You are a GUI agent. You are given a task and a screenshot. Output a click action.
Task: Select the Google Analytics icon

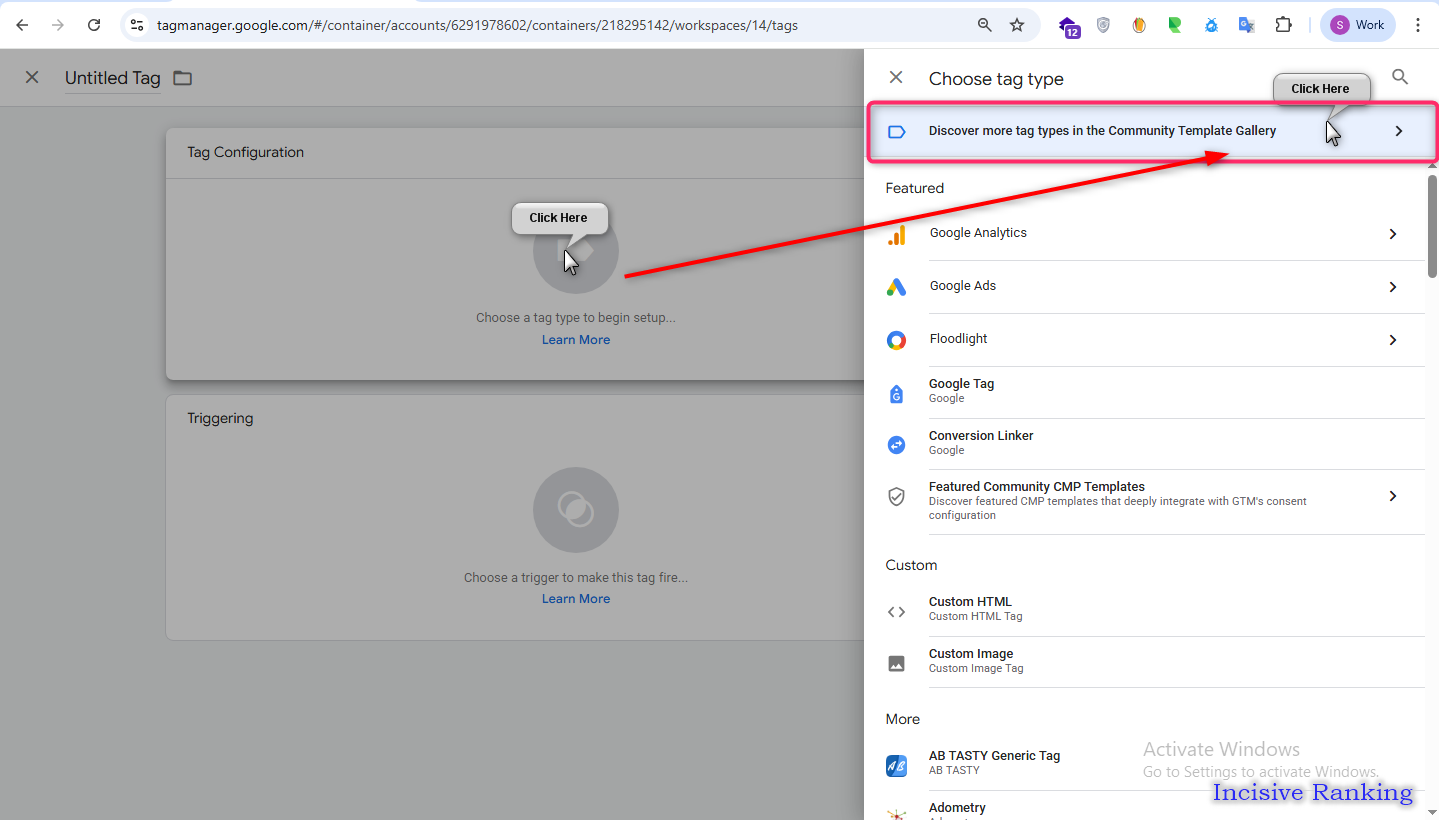(896, 235)
